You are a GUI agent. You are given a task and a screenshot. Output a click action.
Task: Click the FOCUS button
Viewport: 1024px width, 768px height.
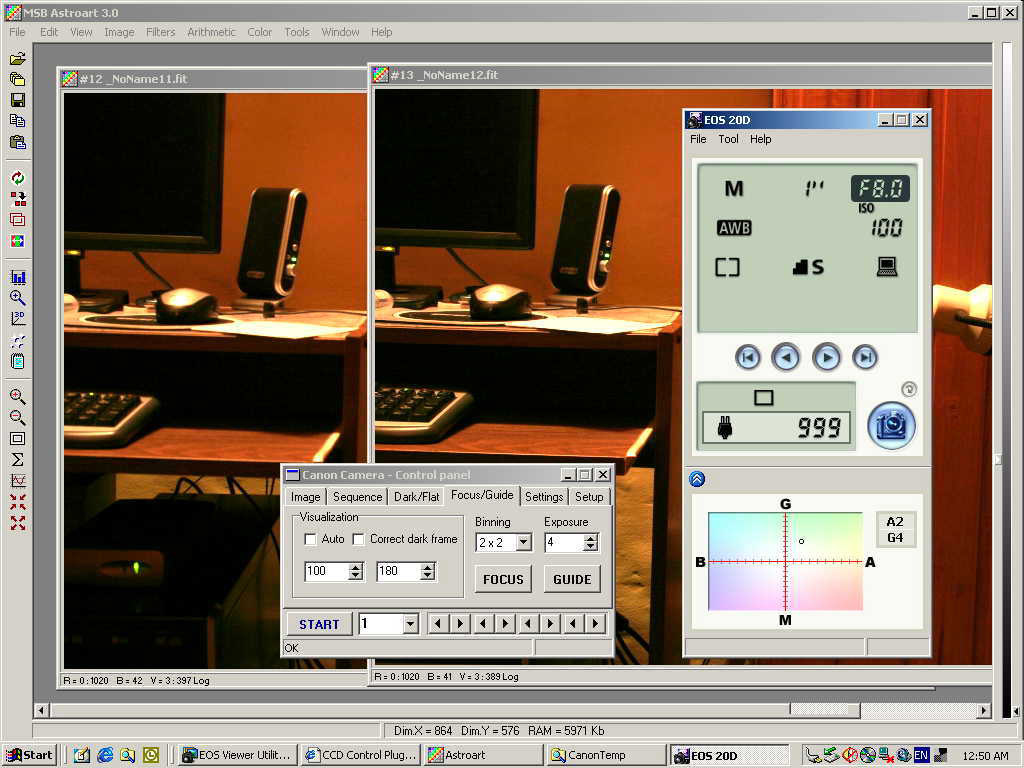click(x=503, y=579)
